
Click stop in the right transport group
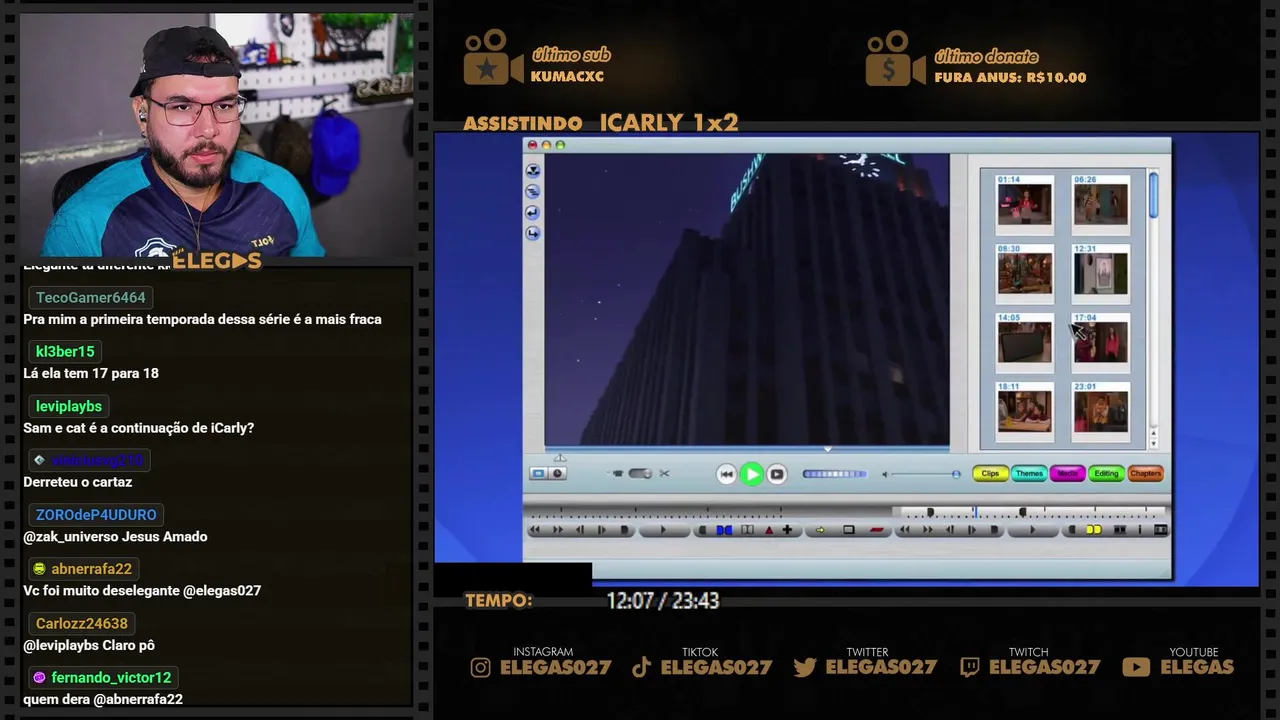(x=994, y=530)
